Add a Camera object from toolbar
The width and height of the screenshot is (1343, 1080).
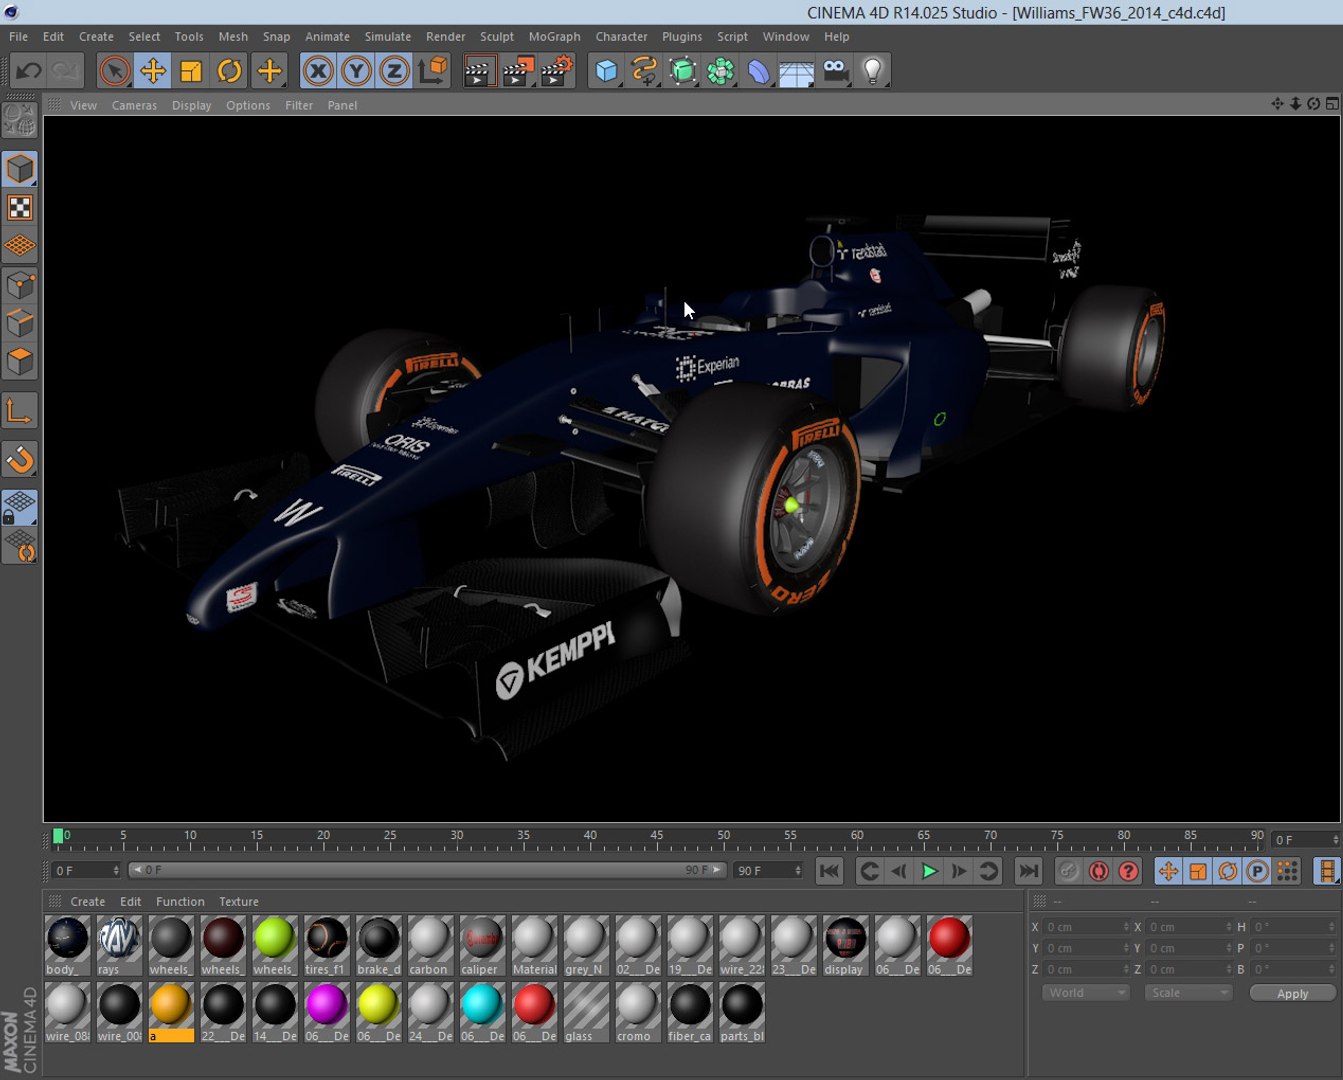point(835,71)
